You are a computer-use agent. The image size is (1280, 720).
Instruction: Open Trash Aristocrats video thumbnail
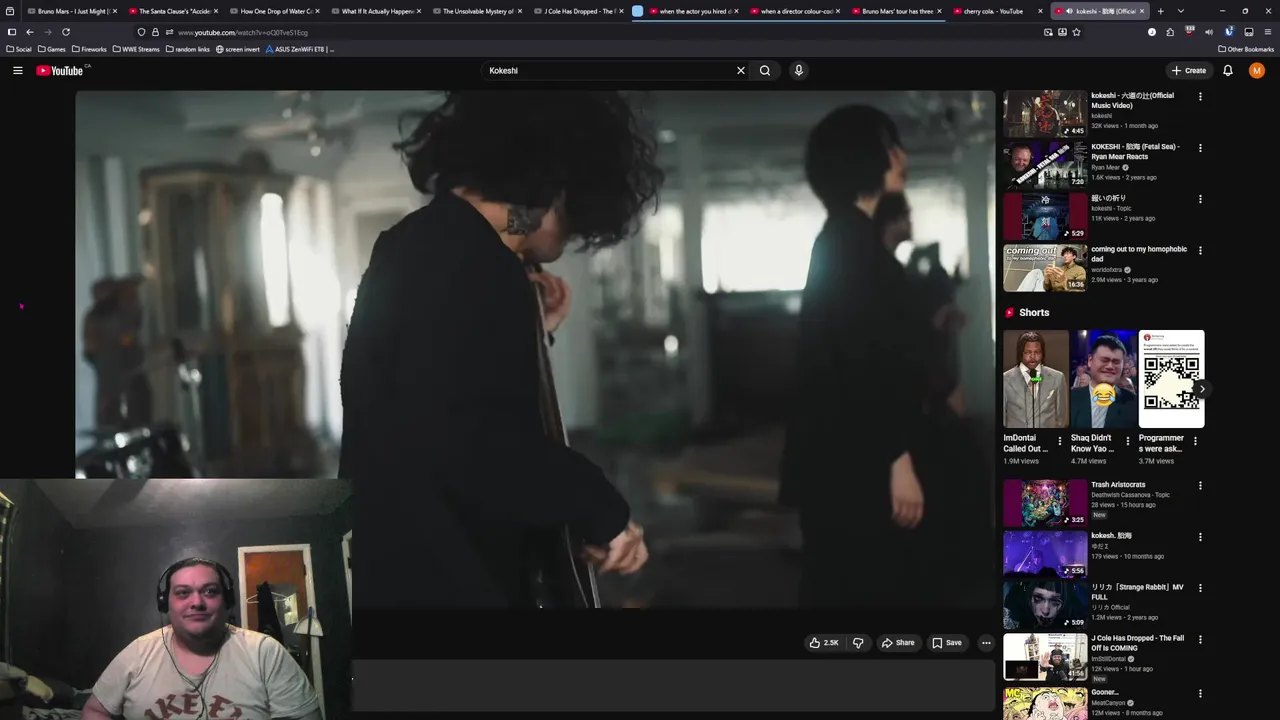pyautogui.click(x=1045, y=503)
